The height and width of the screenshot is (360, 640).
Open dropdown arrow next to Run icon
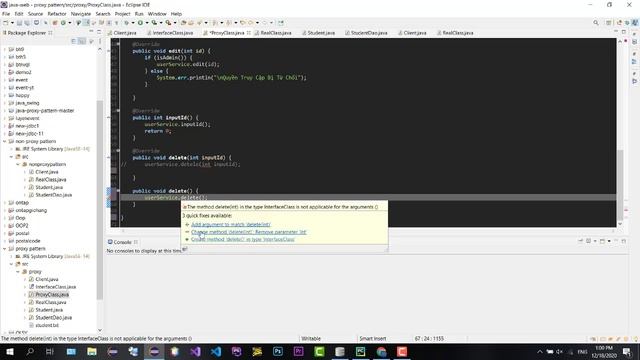[147, 23]
